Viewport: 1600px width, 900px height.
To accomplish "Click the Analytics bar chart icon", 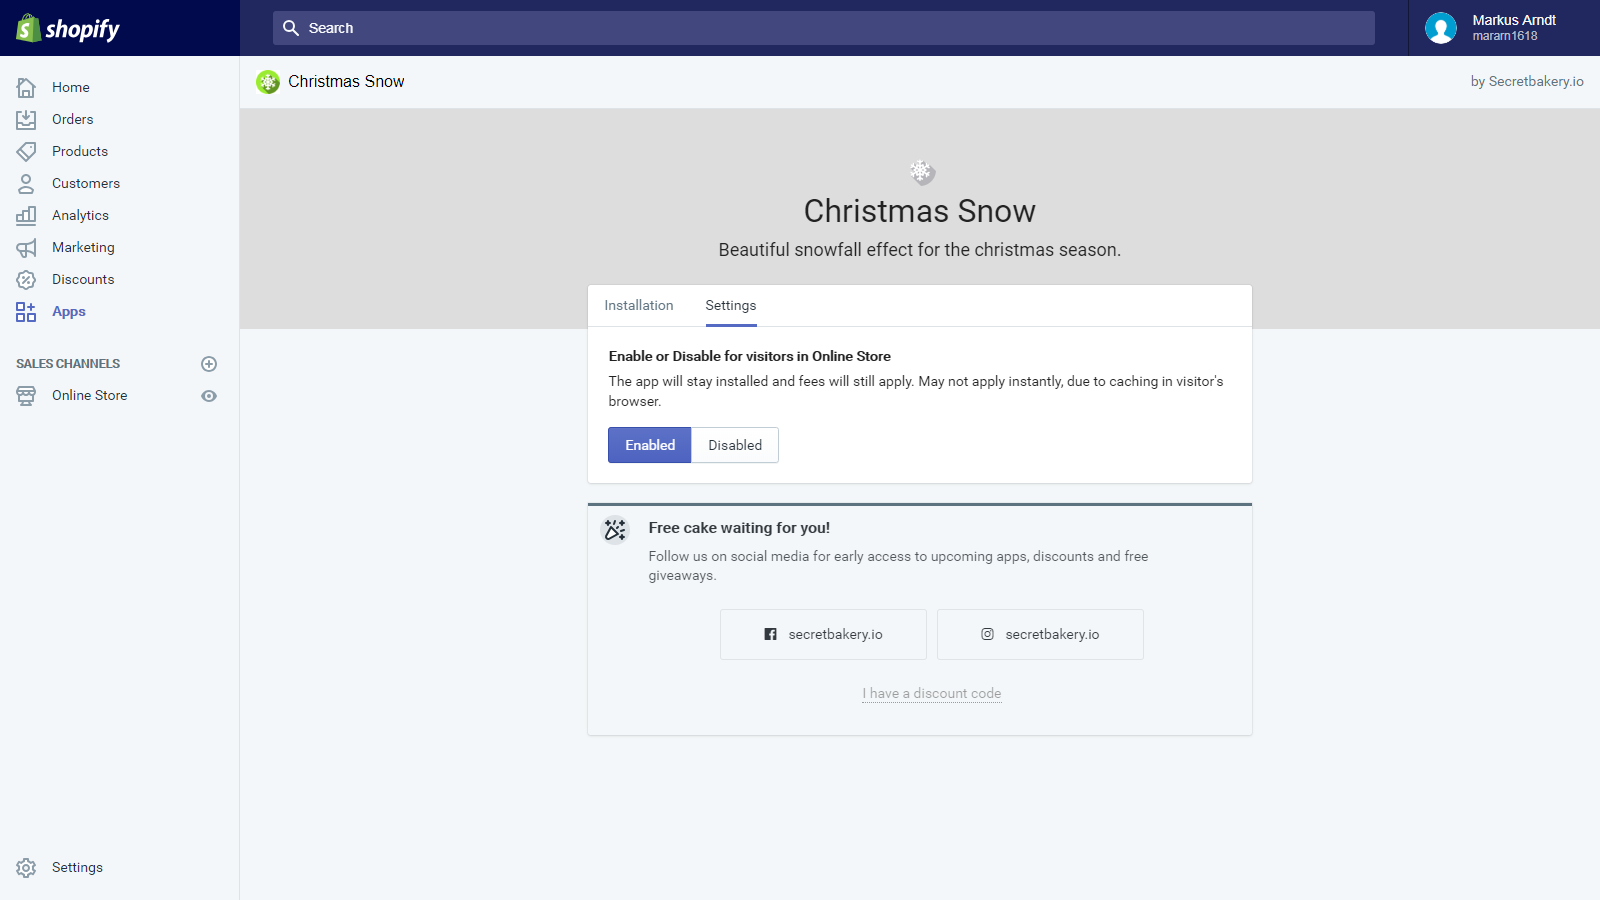I will 26,216.
